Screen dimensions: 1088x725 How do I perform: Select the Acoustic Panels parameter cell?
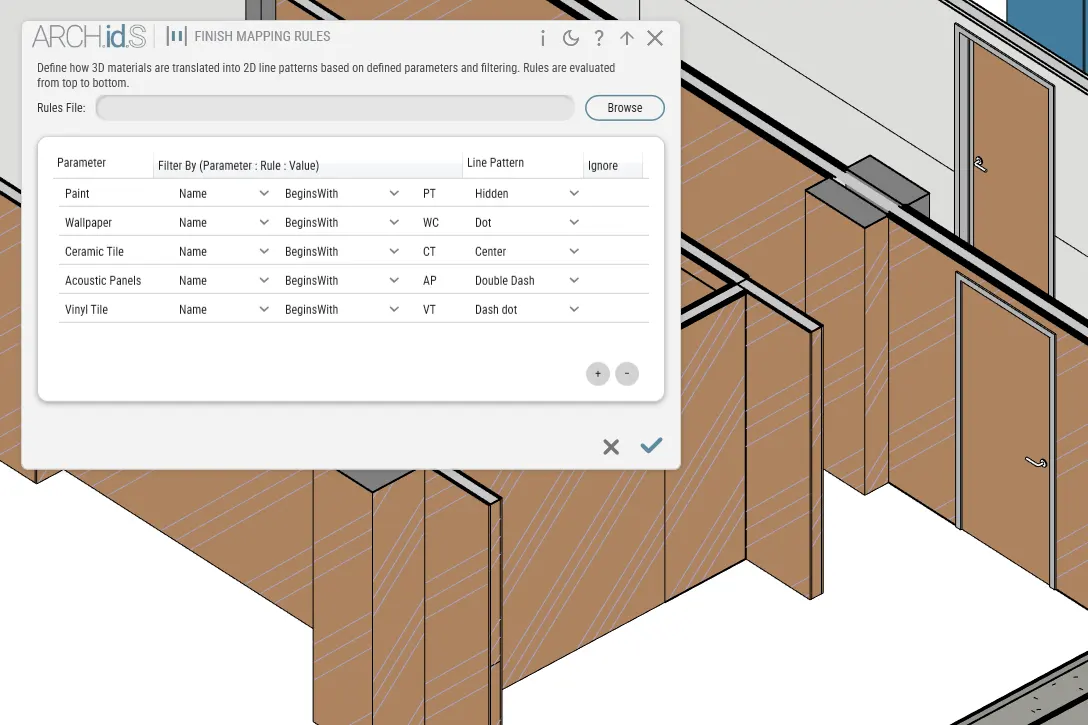click(x=103, y=281)
